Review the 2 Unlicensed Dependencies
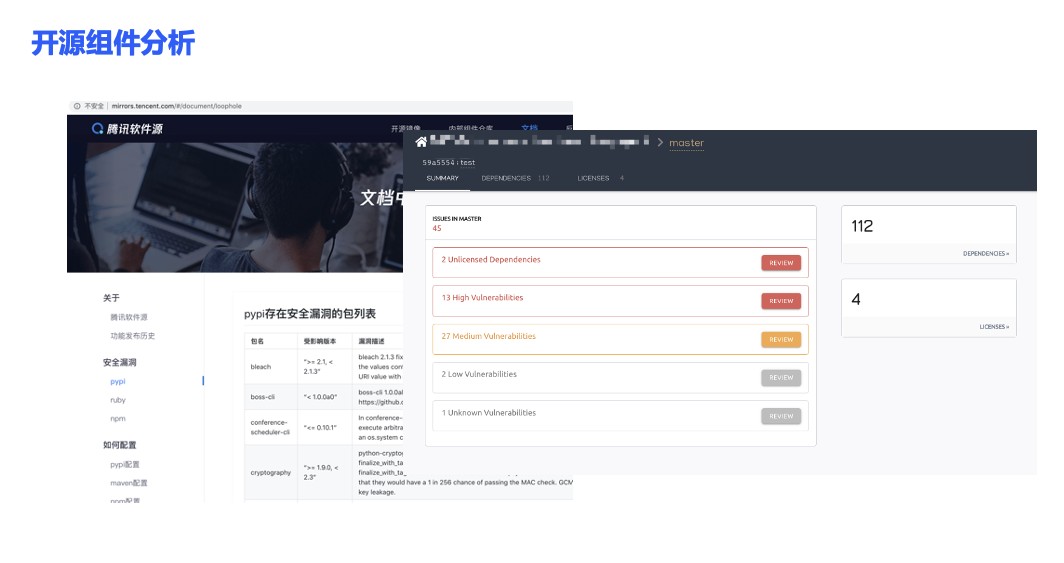 coord(781,263)
